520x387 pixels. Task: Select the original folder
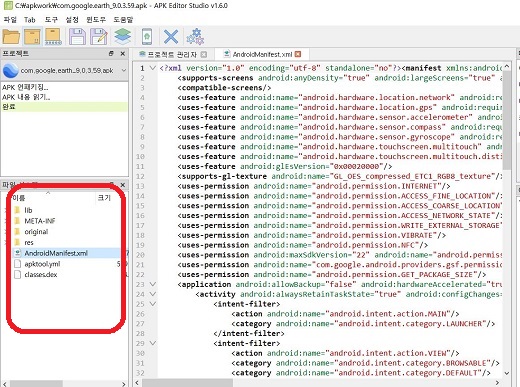click(x=36, y=231)
